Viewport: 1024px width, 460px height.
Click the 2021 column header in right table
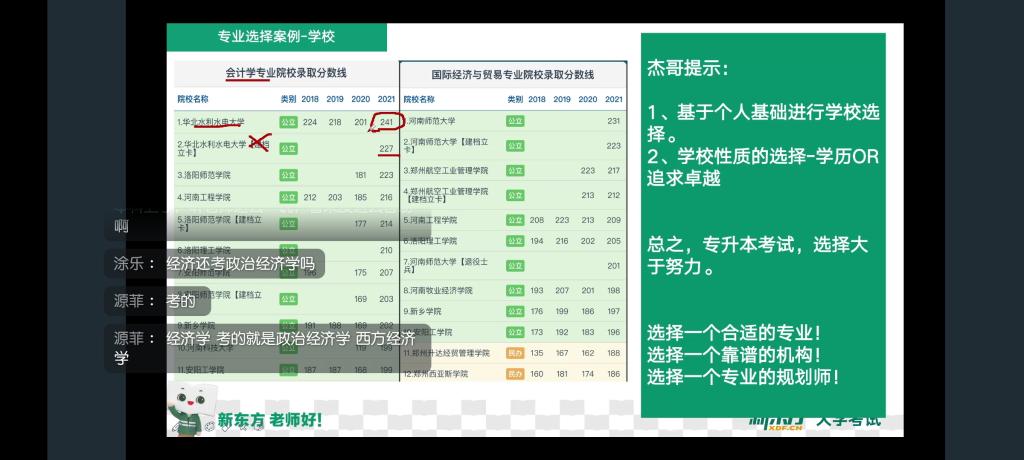click(x=613, y=99)
